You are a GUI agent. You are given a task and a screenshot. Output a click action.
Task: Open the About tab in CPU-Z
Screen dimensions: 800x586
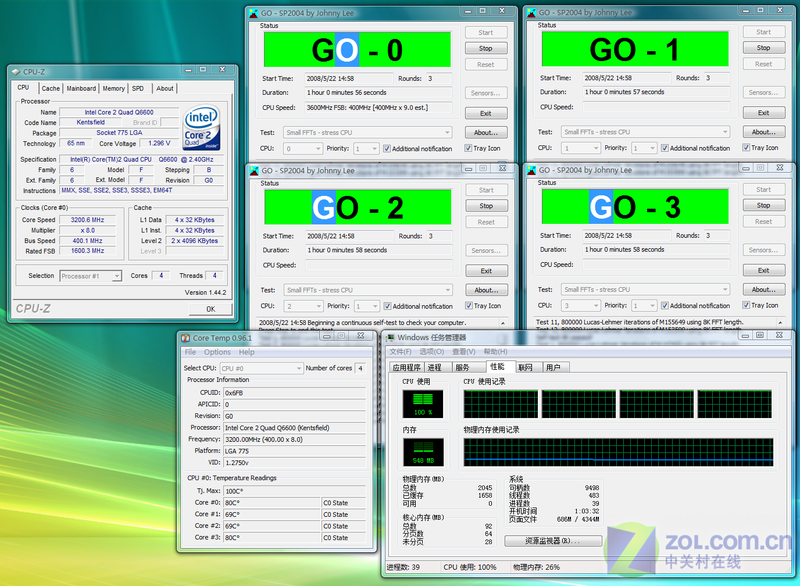[165, 89]
